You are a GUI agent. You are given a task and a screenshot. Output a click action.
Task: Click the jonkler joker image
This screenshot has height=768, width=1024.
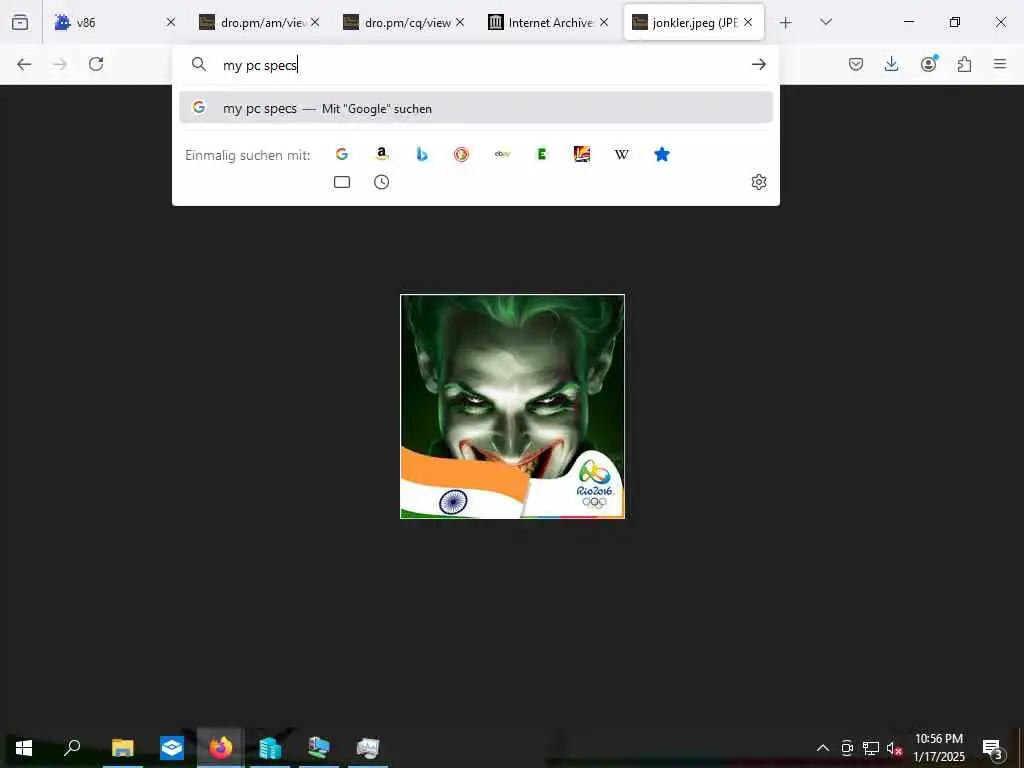(513, 406)
